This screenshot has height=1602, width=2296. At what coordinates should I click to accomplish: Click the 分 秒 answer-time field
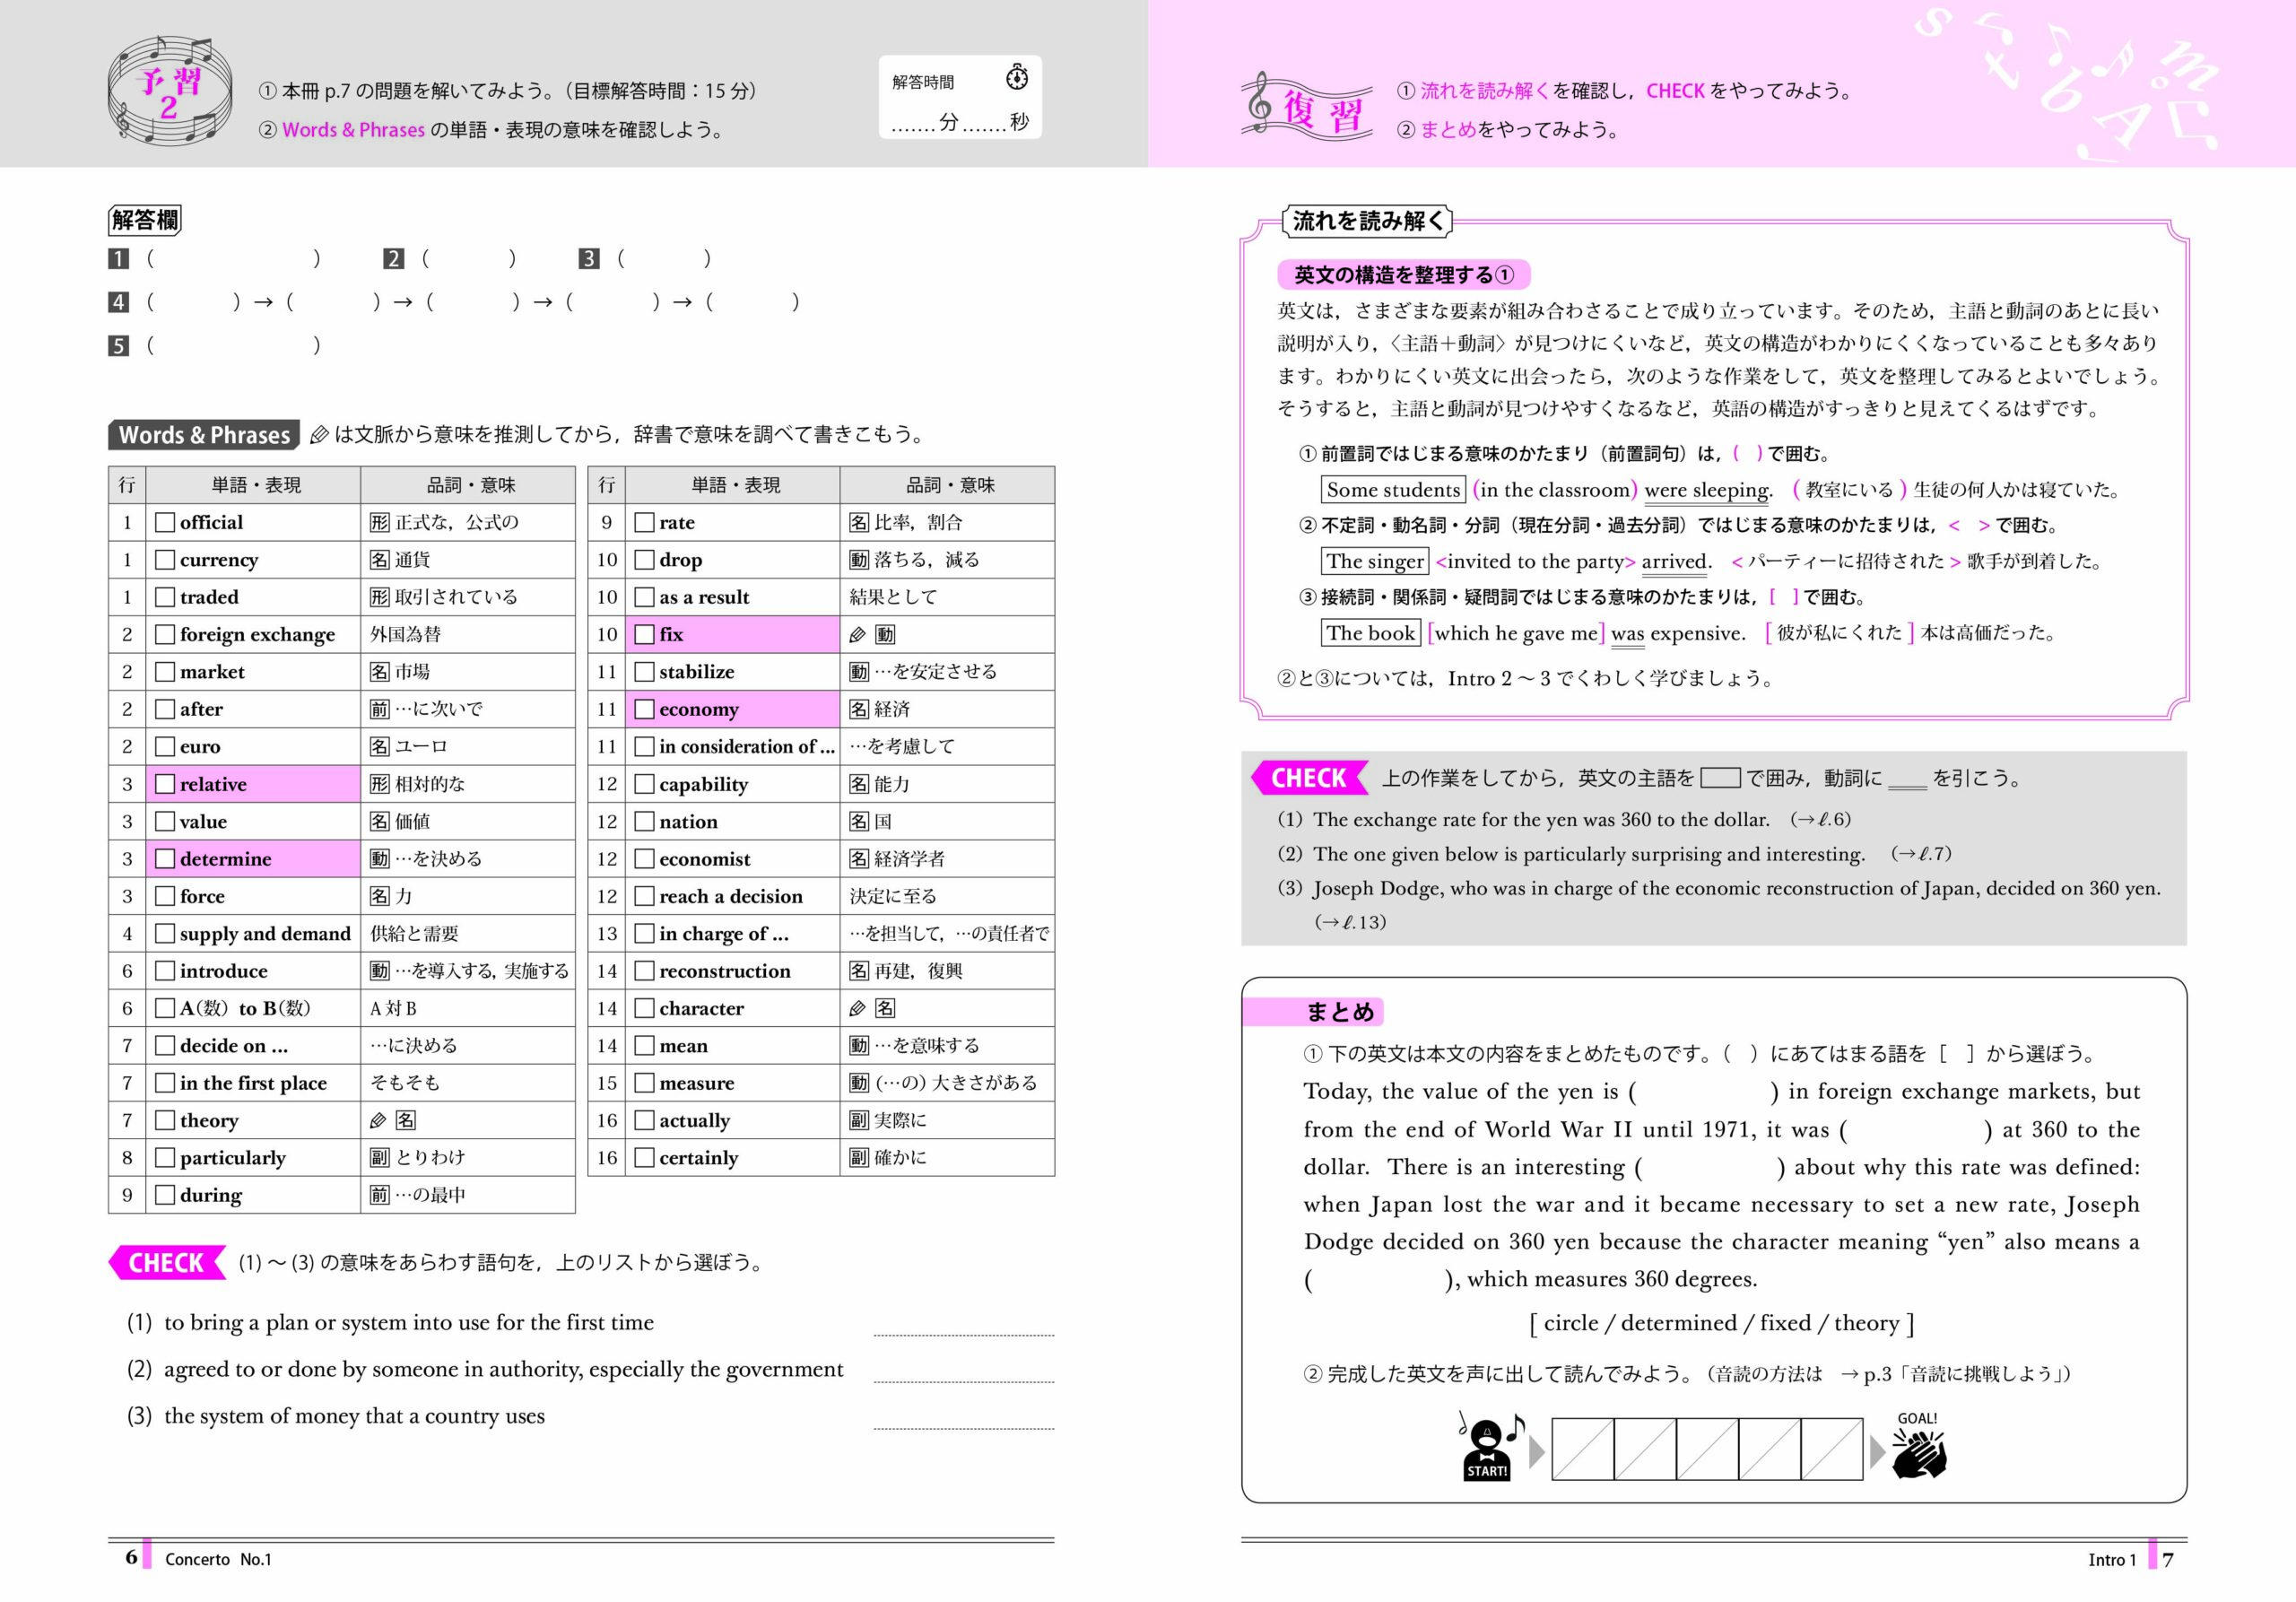(x=960, y=123)
